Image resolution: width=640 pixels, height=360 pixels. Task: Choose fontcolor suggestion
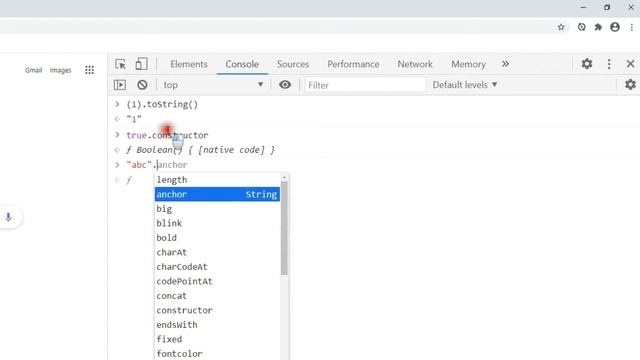tap(217, 353)
